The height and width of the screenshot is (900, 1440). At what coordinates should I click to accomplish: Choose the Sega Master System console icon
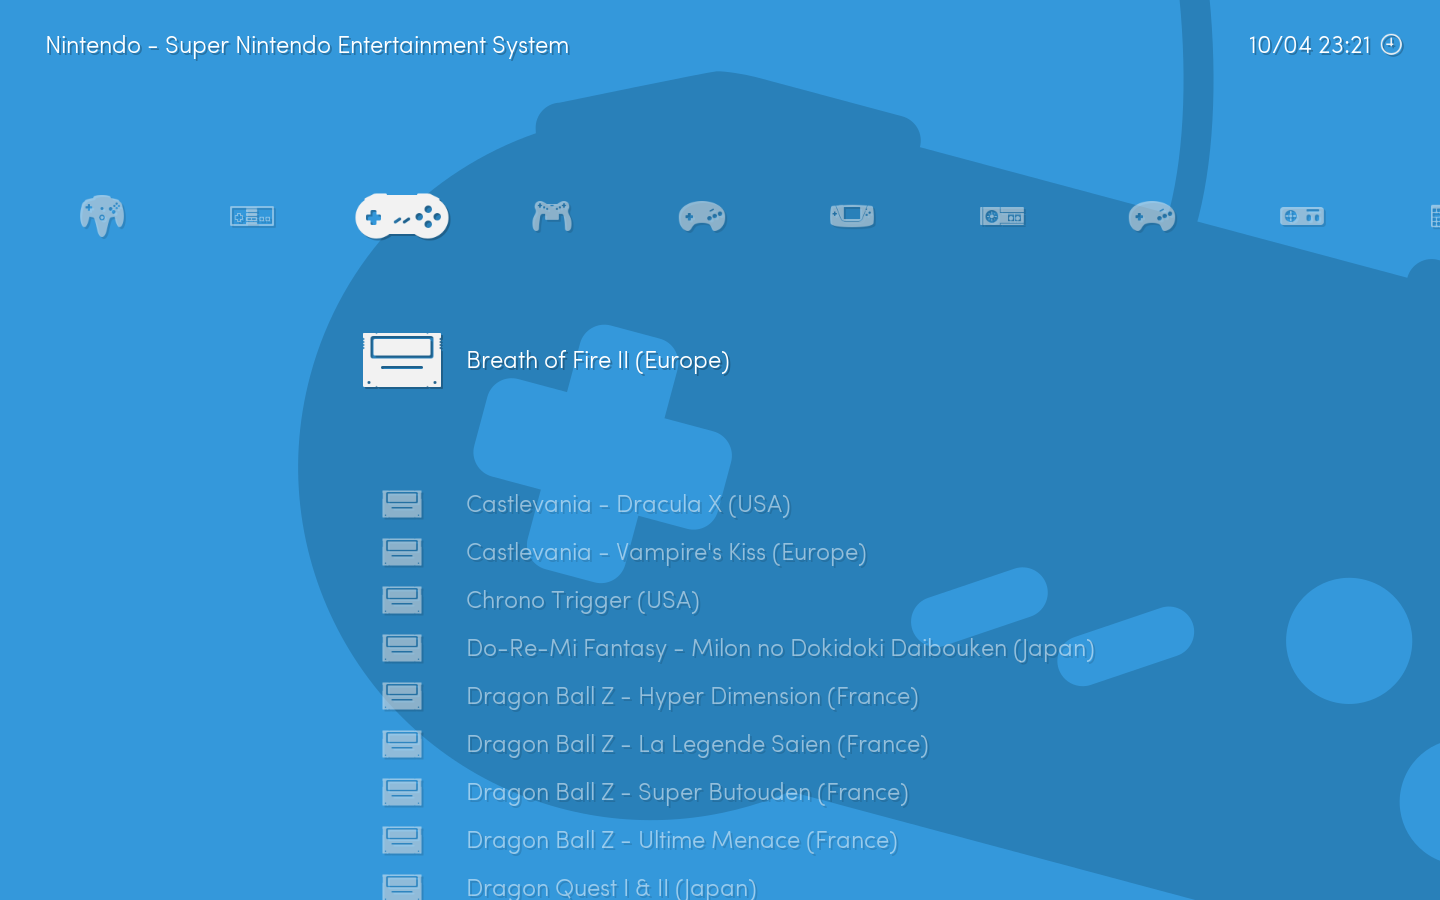pyautogui.click(x=1002, y=216)
